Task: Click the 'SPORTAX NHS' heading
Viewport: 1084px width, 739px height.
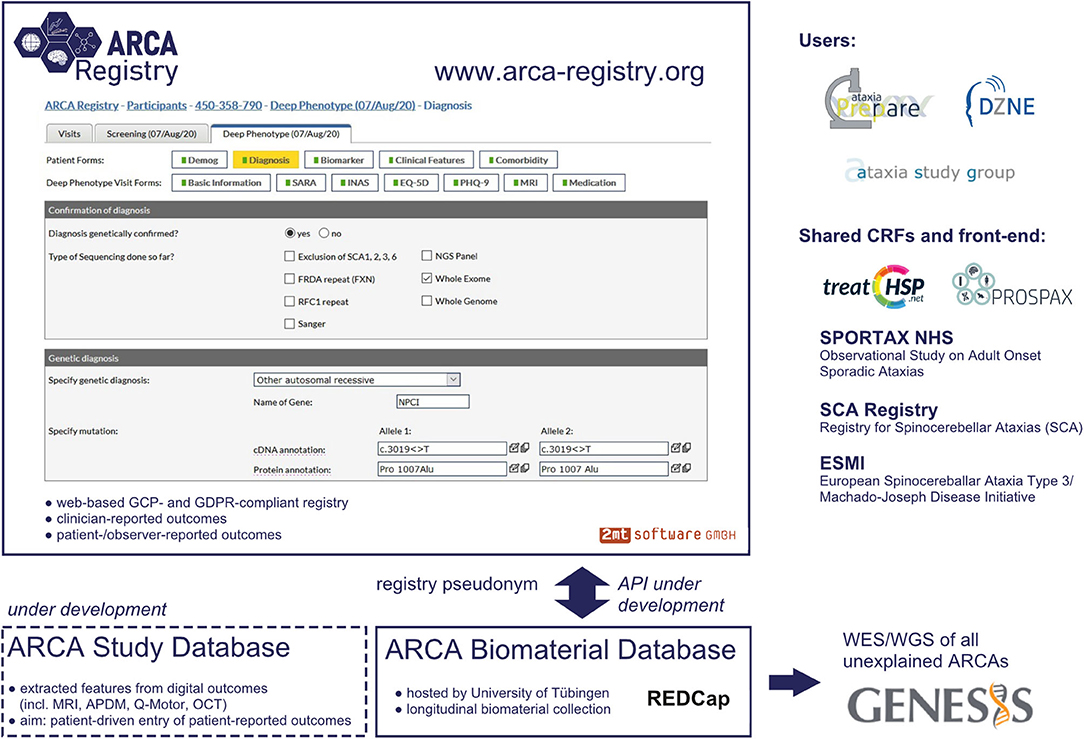Action: click(x=886, y=337)
